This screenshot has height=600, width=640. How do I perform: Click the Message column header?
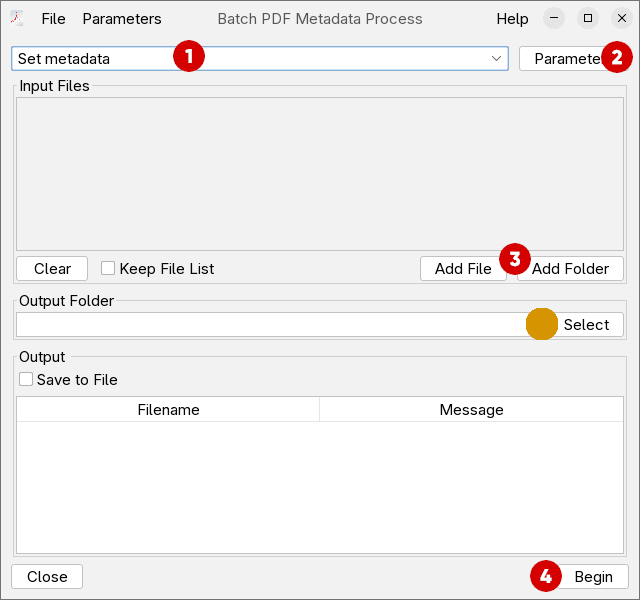tap(471, 409)
